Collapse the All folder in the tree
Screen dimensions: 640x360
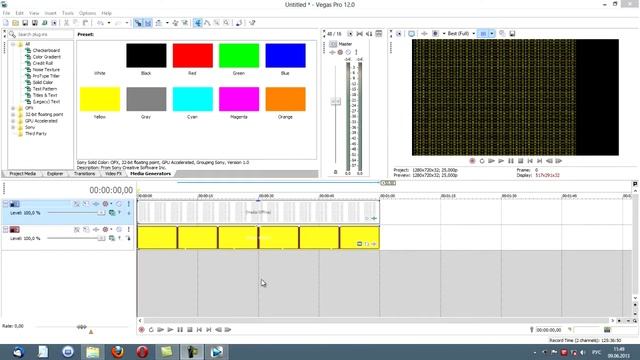pos(13,44)
